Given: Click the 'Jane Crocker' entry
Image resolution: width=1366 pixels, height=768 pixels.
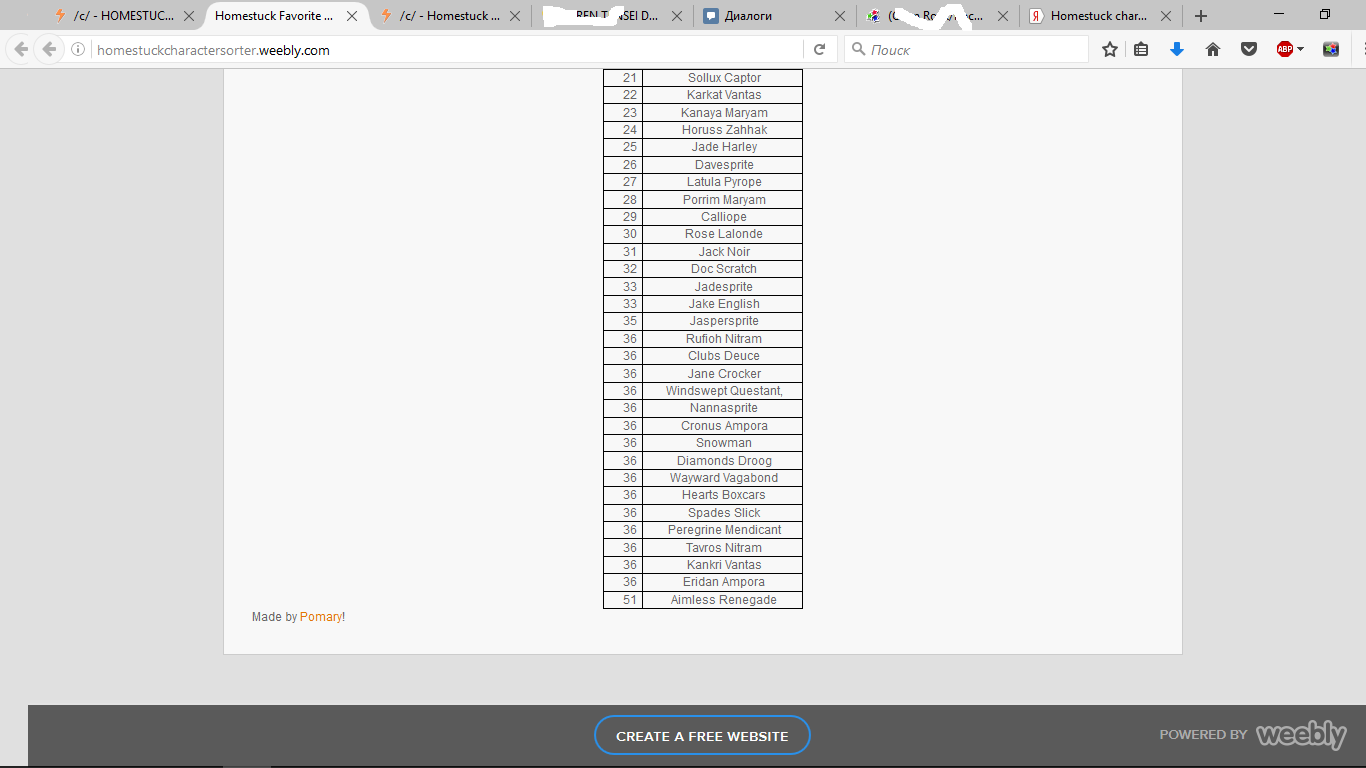Looking at the screenshot, I should pyautogui.click(x=724, y=374).
